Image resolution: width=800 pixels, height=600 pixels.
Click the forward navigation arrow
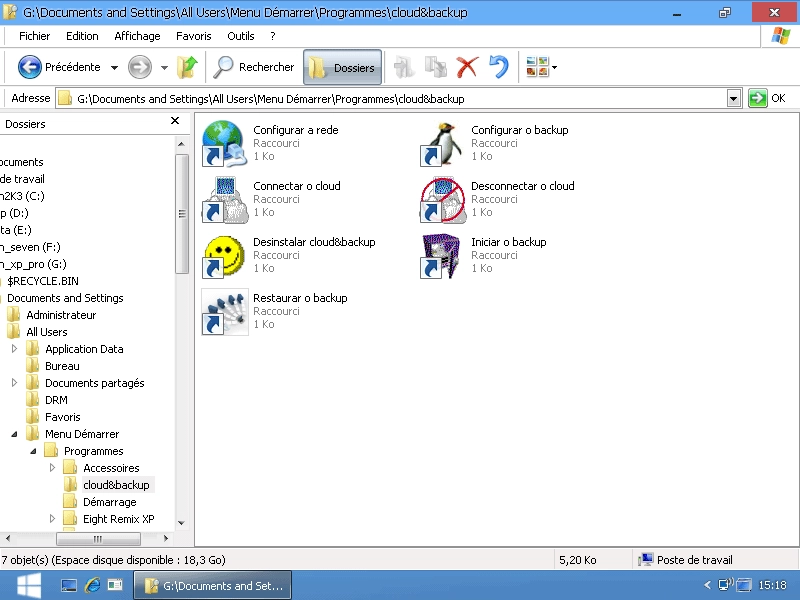pos(140,67)
